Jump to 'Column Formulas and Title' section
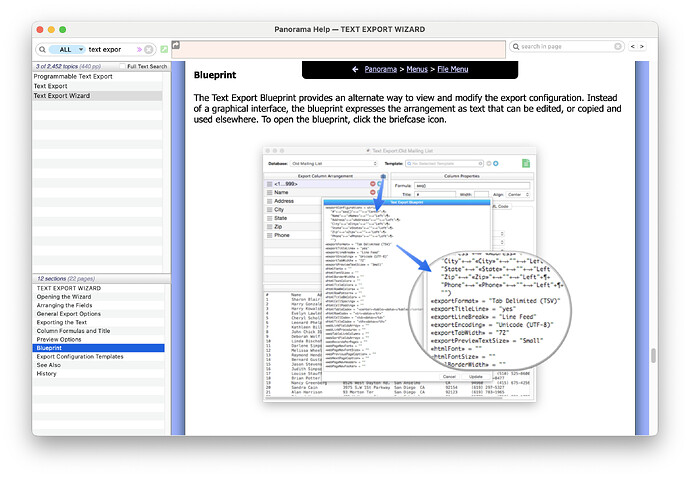This screenshot has height=478, width=689. click(98, 331)
